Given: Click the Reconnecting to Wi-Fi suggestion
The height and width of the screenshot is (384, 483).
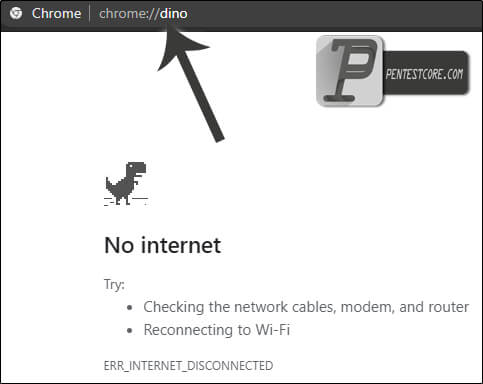Looking at the screenshot, I should [217, 330].
